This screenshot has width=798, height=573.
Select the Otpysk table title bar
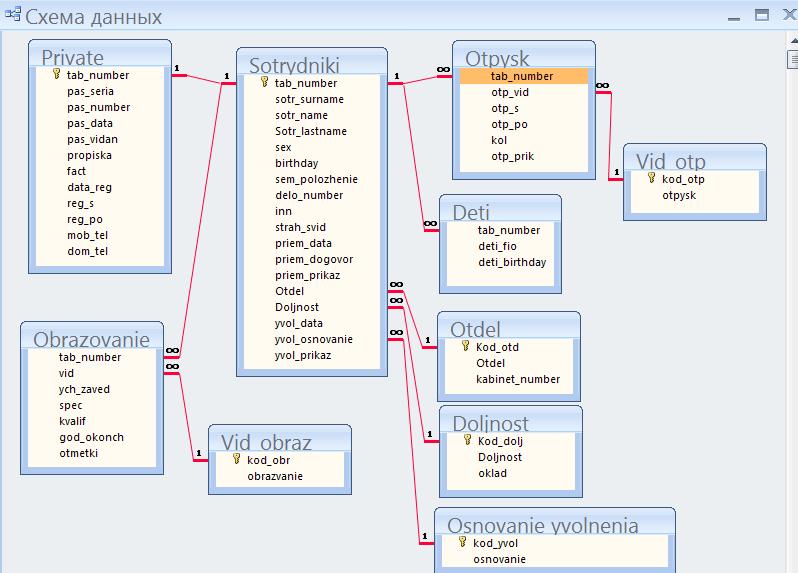524,55
